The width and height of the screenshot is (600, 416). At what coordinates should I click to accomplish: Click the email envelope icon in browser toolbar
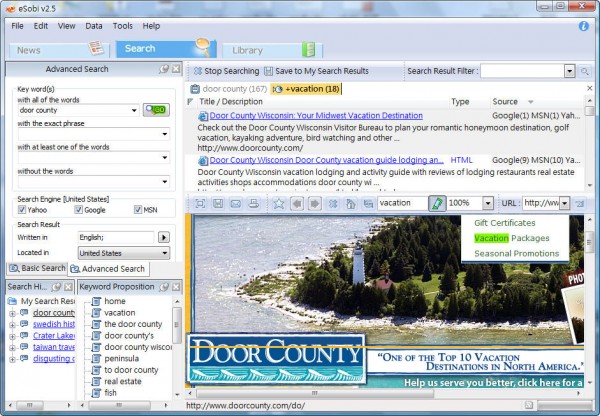pos(235,203)
